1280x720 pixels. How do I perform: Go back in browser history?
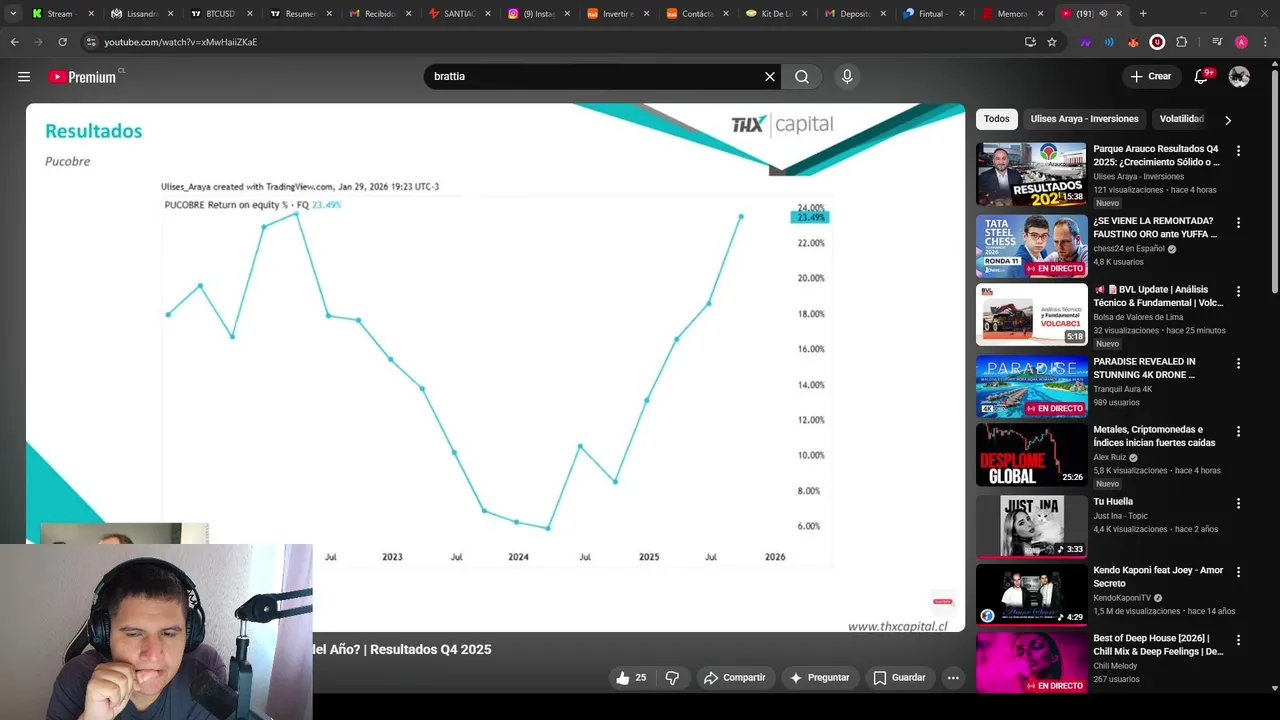coord(14,42)
